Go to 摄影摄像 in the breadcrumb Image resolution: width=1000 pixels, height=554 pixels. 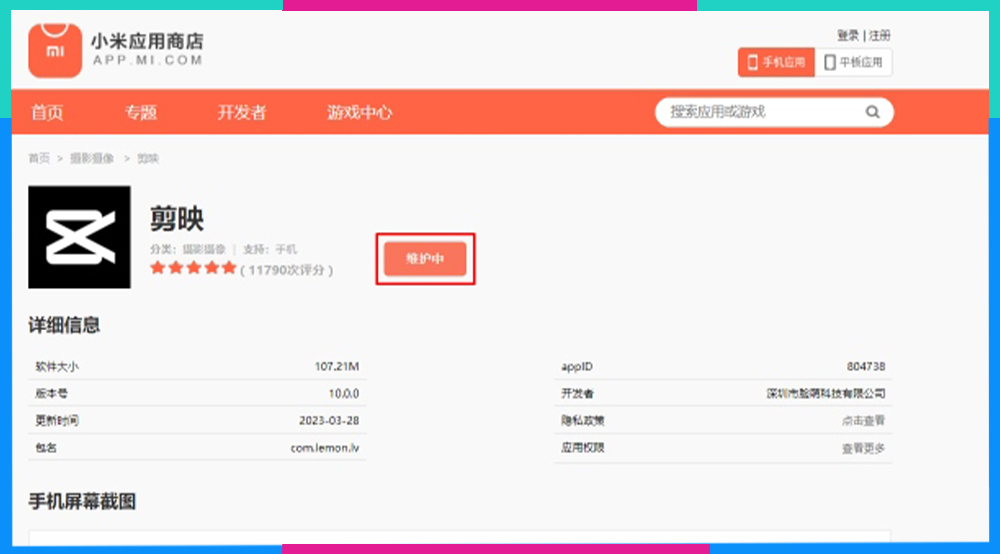(x=92, y=158)
